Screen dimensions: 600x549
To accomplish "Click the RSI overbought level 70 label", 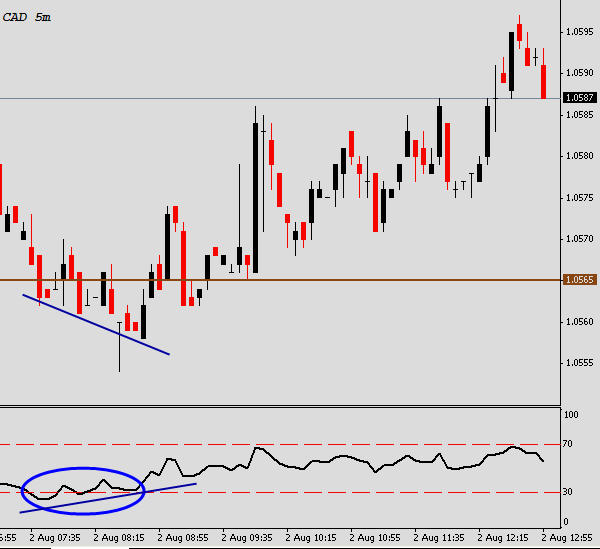I will (567, 444).
